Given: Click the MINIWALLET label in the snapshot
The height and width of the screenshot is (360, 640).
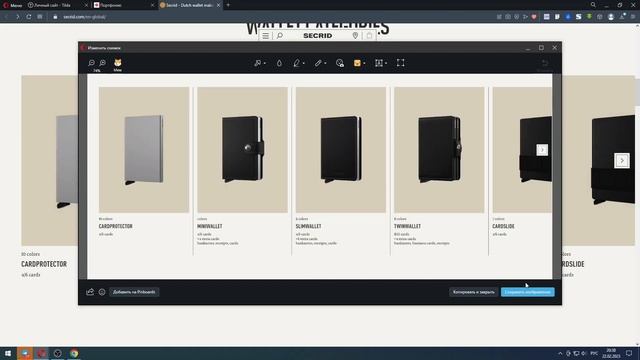Looking at the screenshot, I should (210, 226).
